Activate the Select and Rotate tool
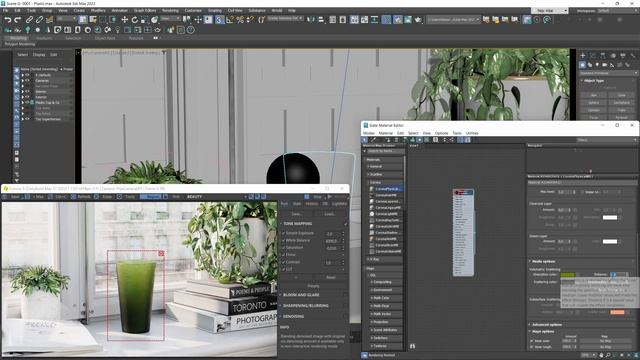This screenshot has height=360, width=640. (135, 20)
